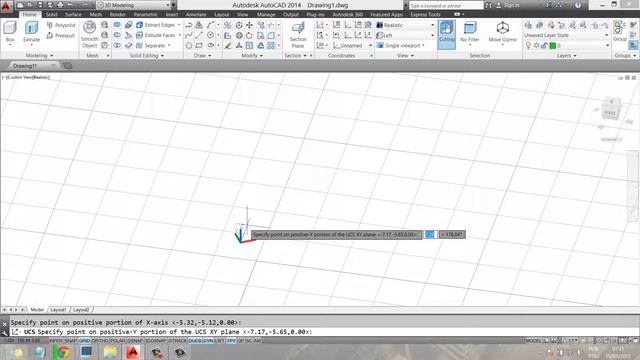Image resolution: width=640 pixels, height=360 pixels.
Task: Click the Print icon in quick access toolbar
Action: [x=60, y=5]
